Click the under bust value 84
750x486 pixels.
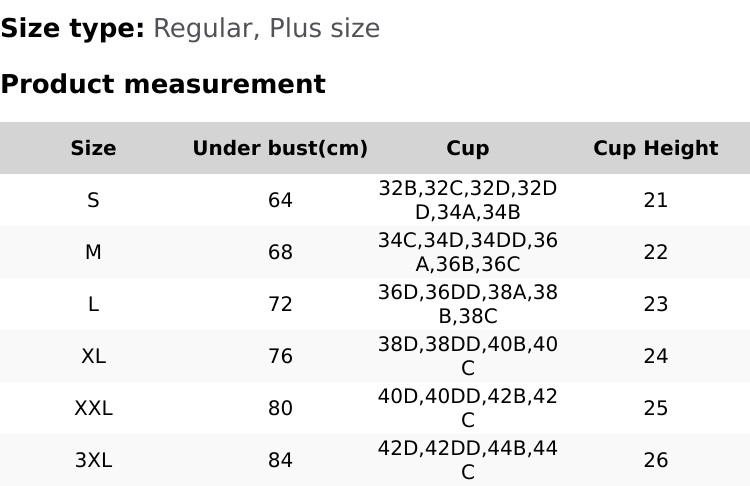[x=280, y=460]
